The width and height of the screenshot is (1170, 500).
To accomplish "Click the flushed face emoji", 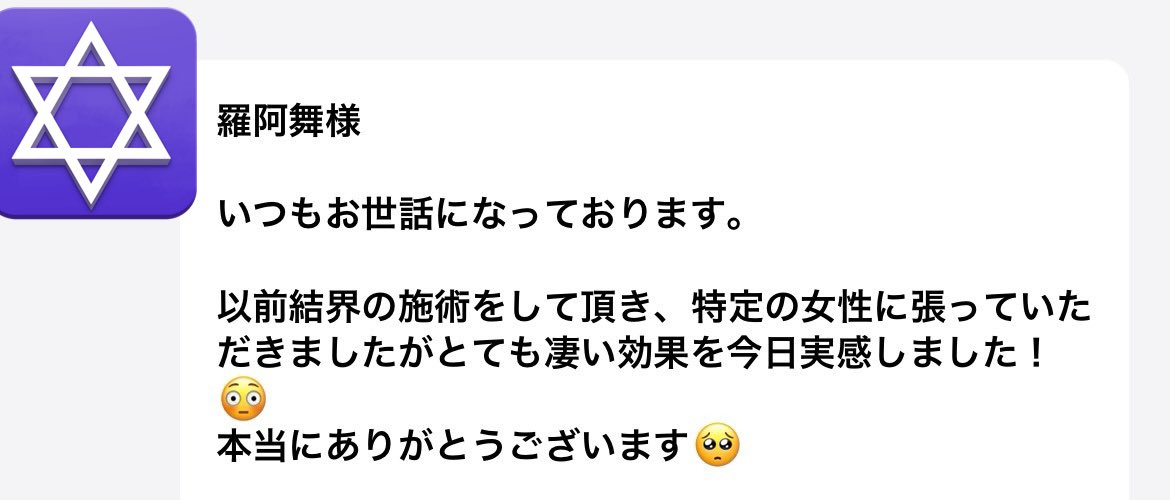I will (x=243, y=399).
